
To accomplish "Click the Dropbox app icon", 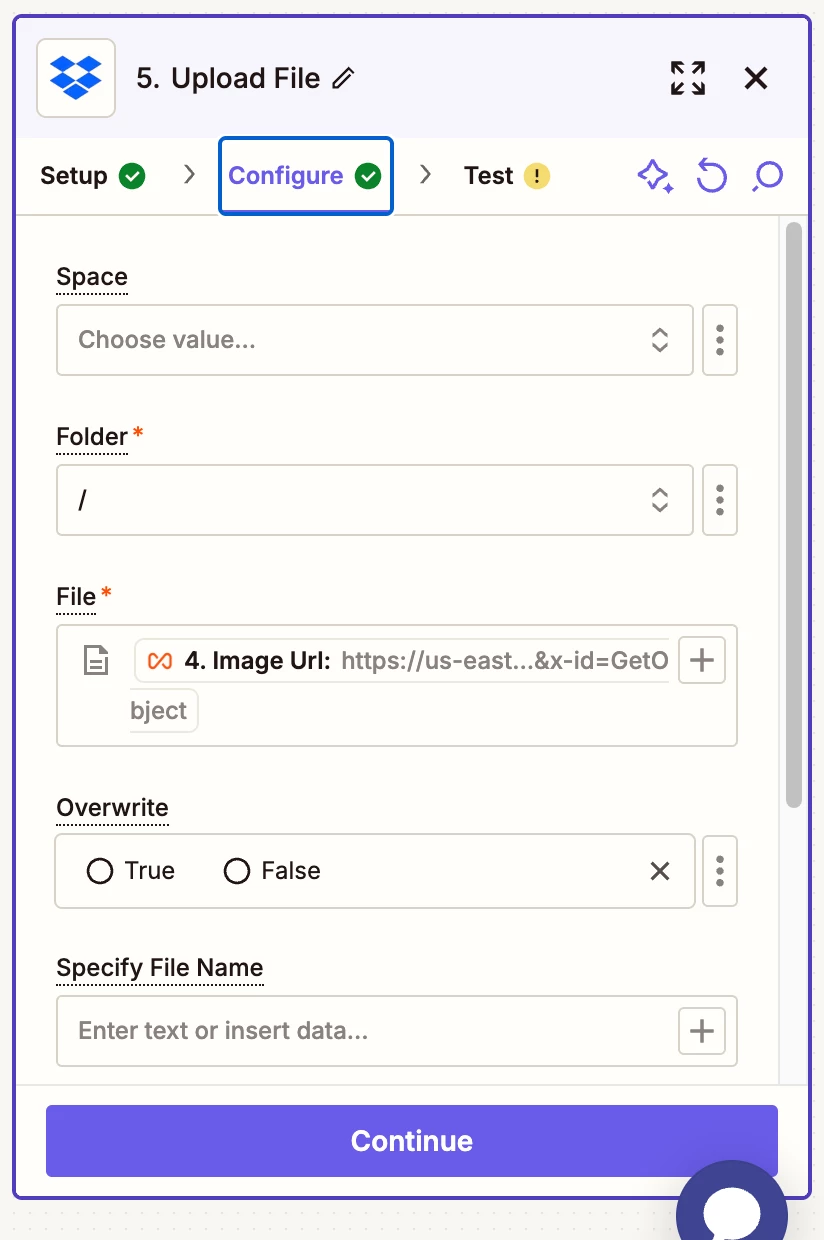I will [x=76, y=78].
